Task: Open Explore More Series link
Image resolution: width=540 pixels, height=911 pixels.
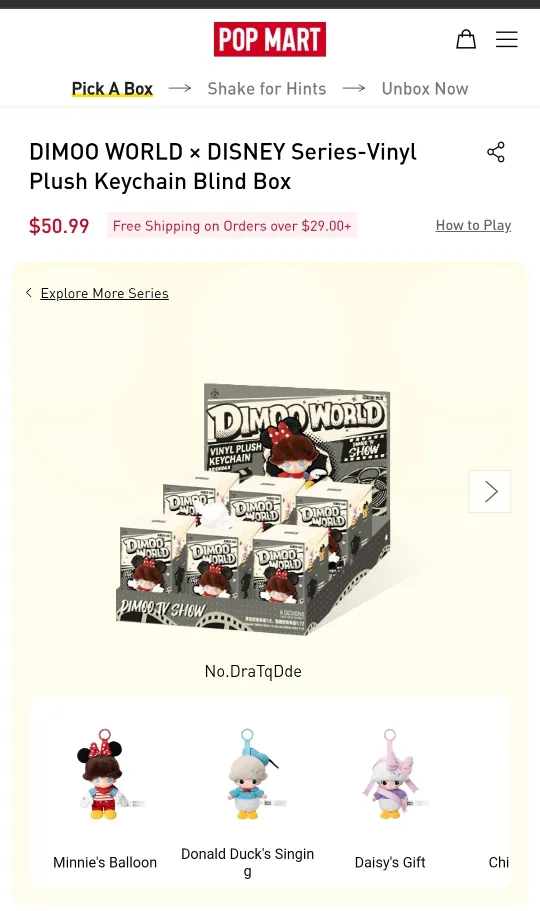Action: pyautogui.click(x=105, y=293)
